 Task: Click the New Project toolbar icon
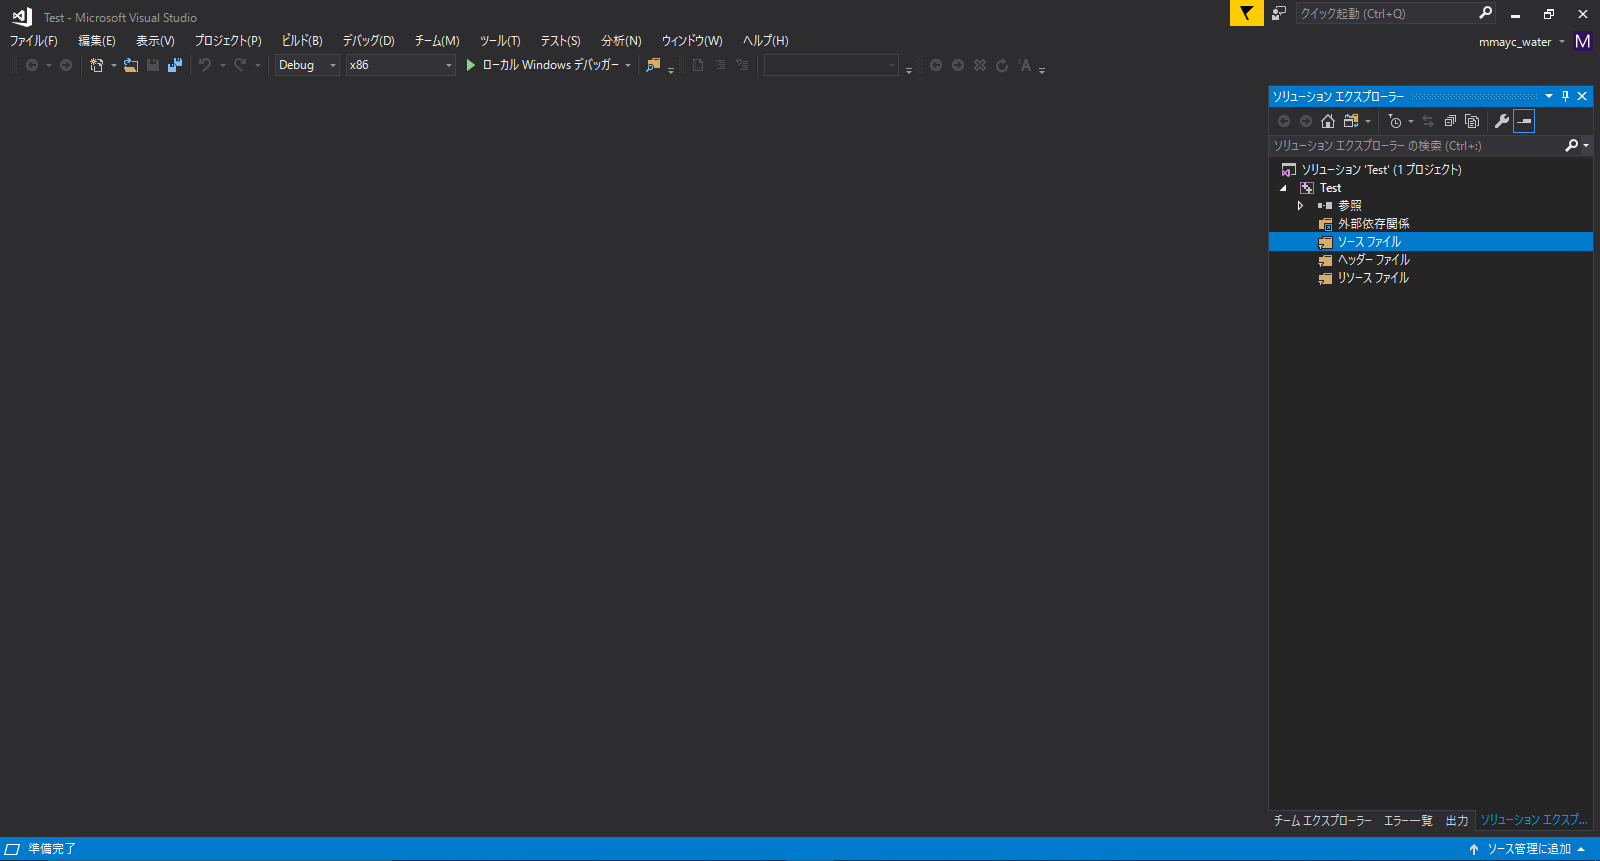pos(96,65)
